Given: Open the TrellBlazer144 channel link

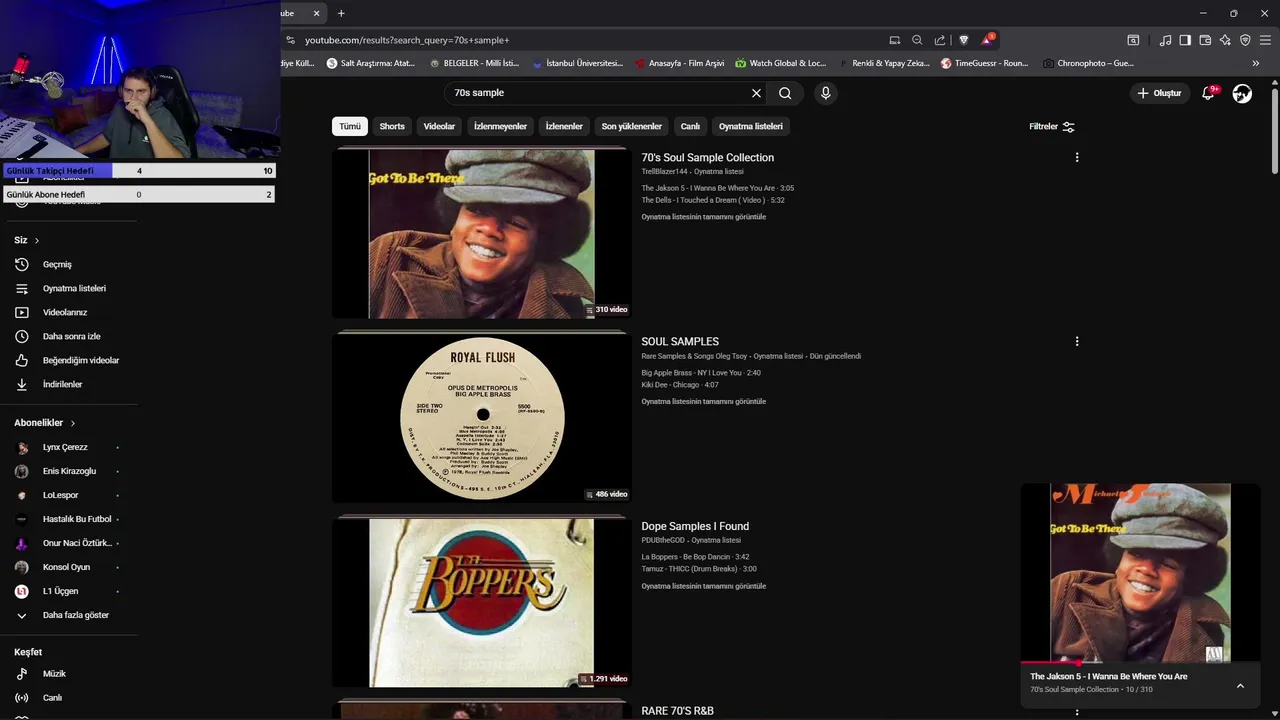Looking at the screenshot, I should click(x=664, y=172).
